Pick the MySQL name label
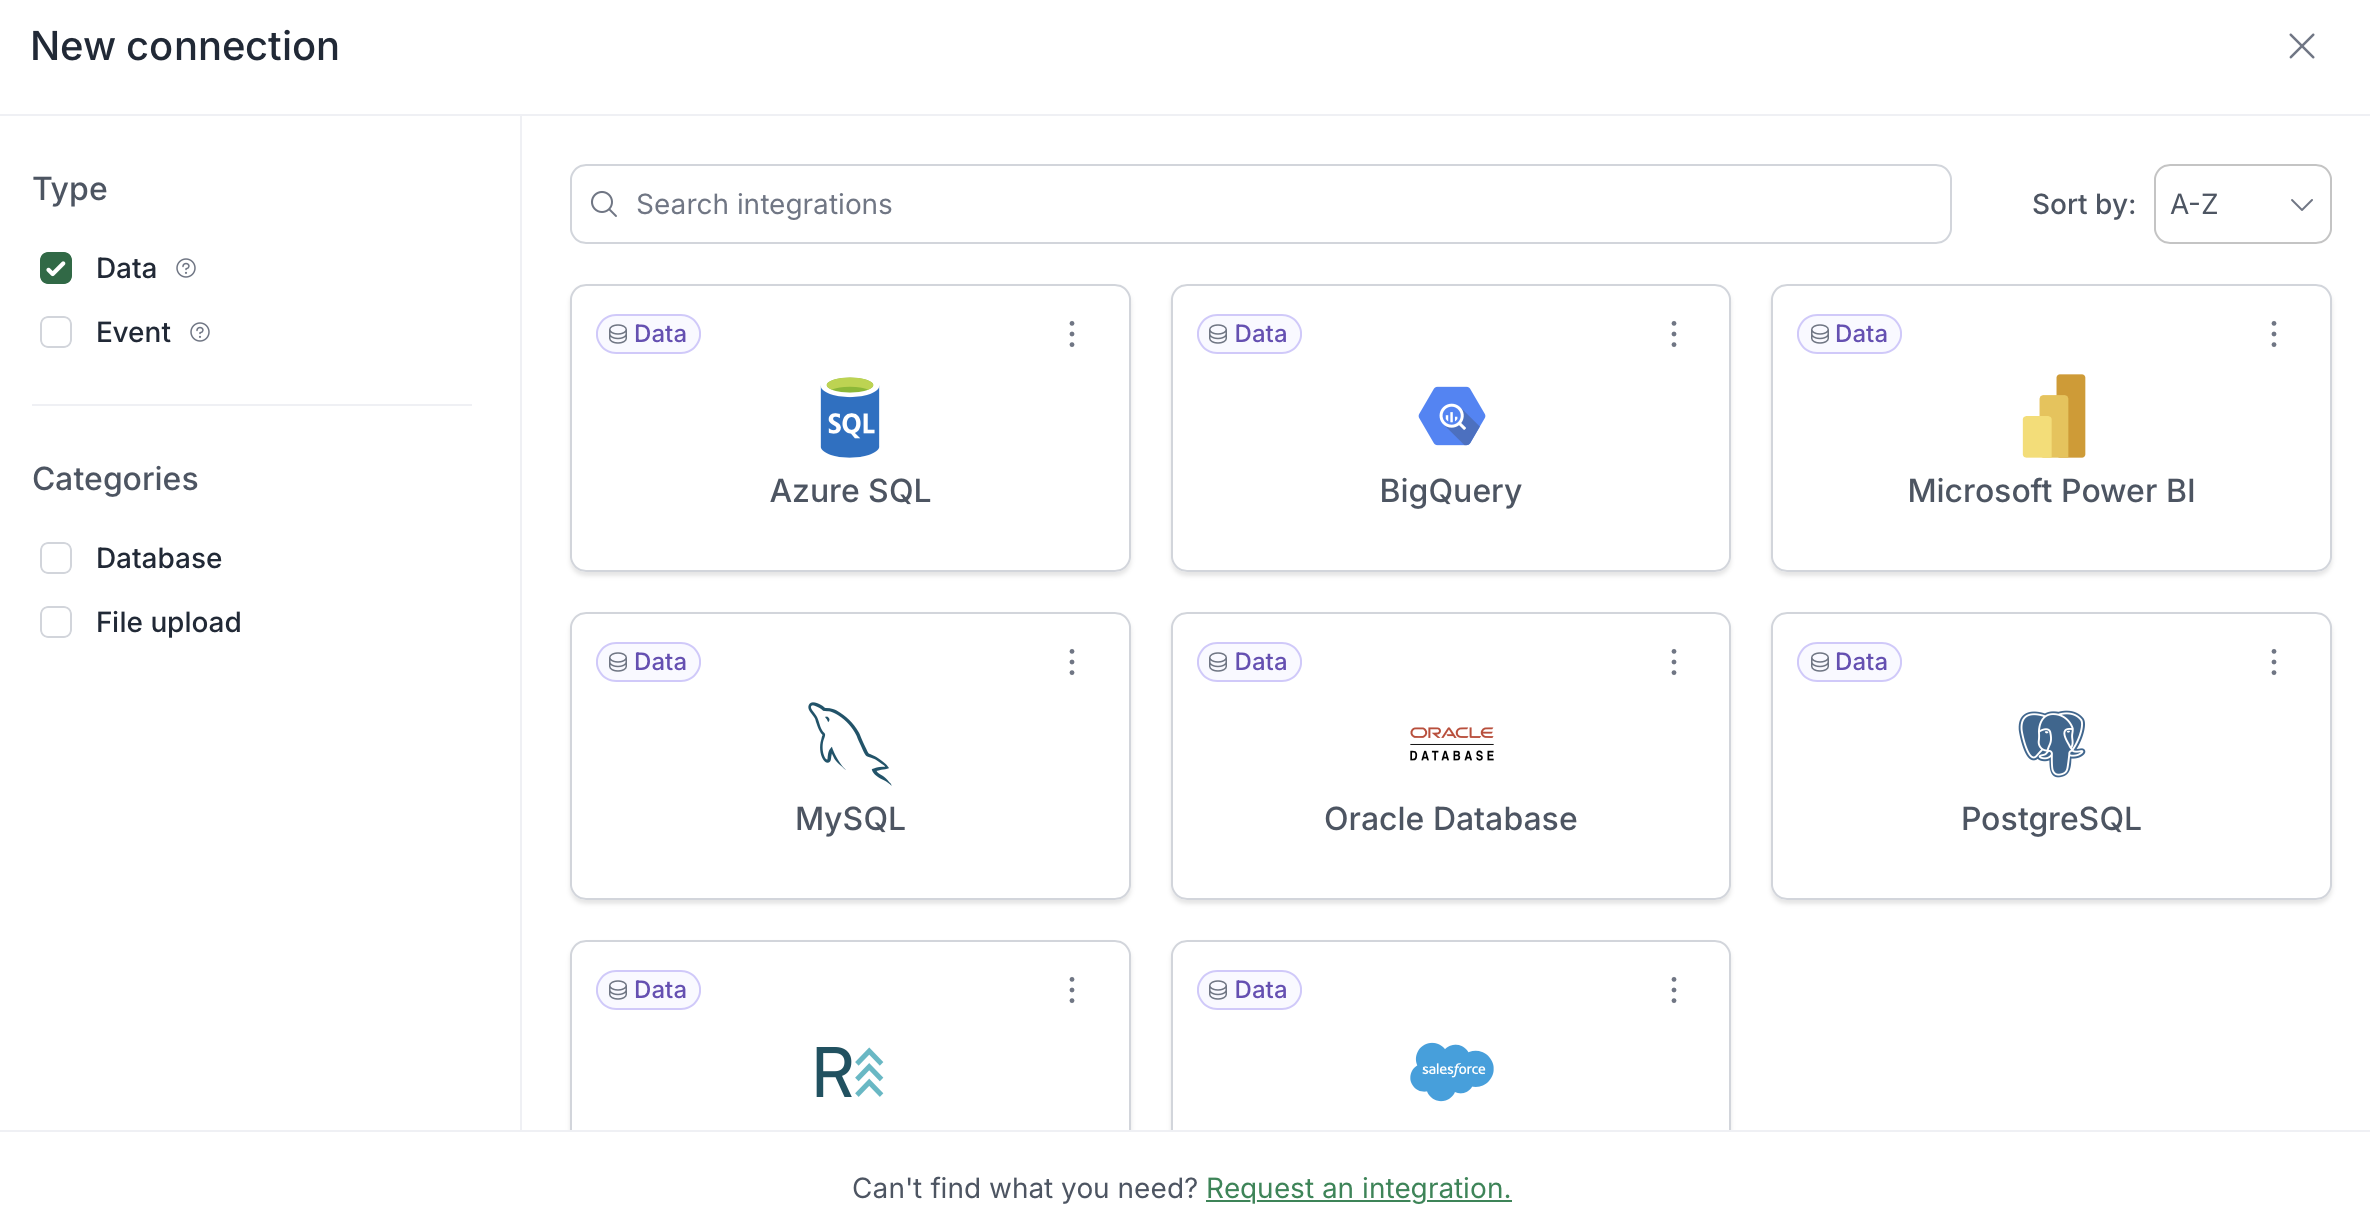 (850, 819)
